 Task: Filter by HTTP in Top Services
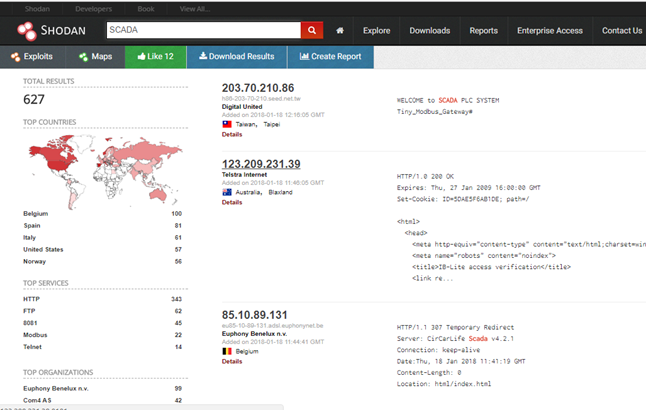tap(31, 298)
